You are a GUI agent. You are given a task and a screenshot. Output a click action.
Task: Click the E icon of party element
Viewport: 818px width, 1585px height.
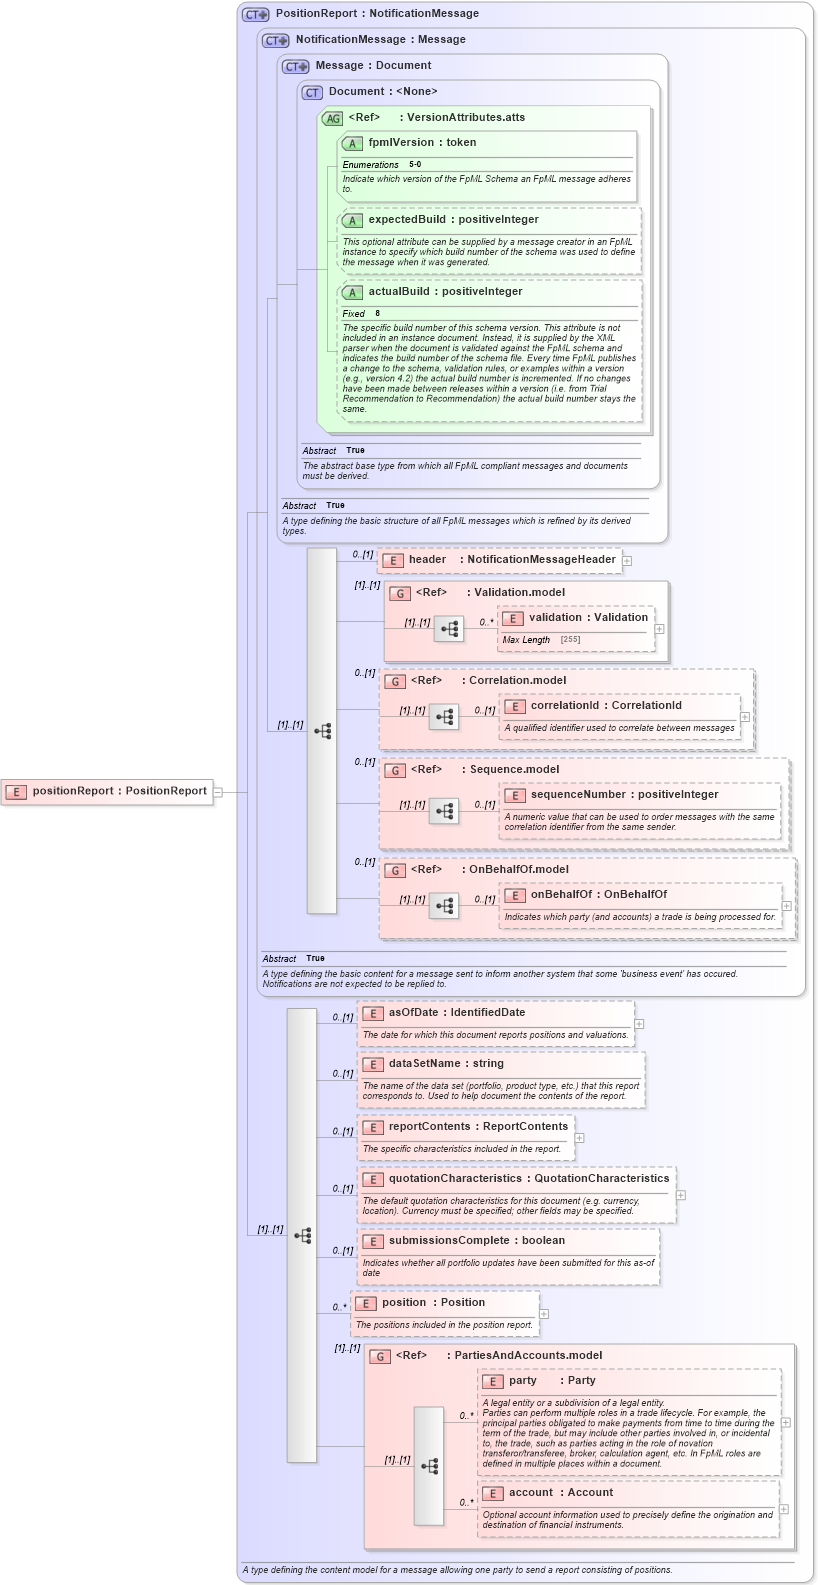pos(492,1381)
